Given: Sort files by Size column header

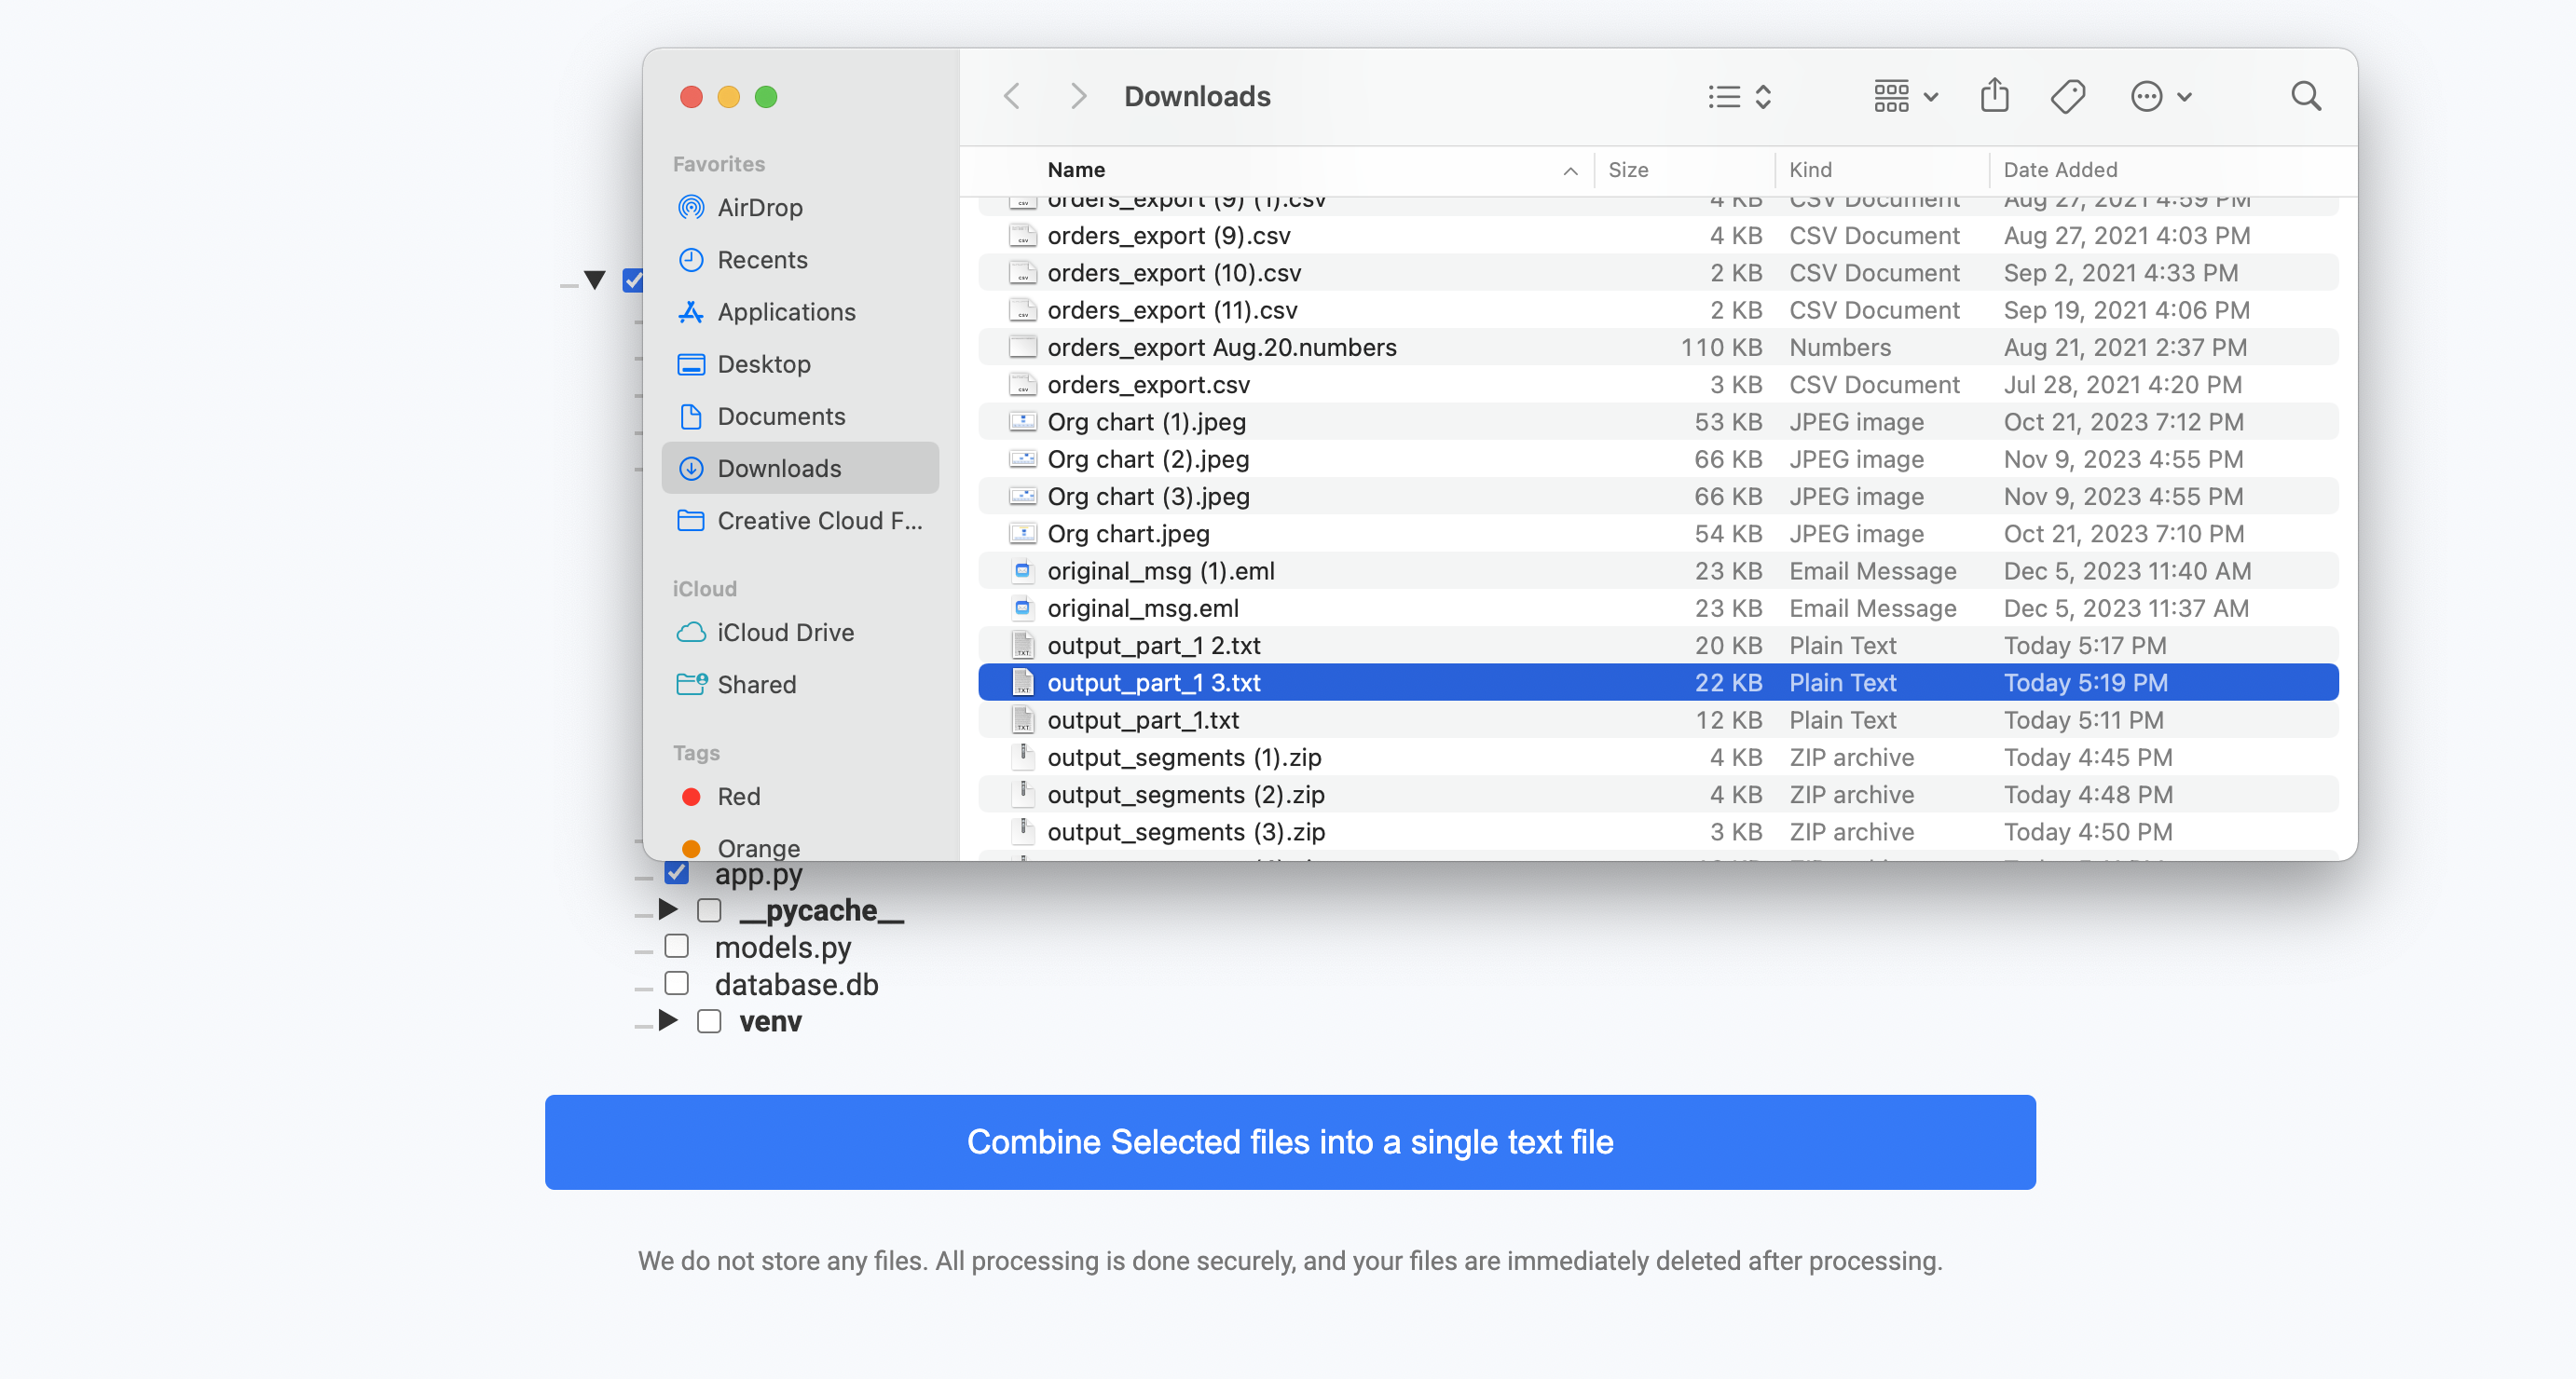Looking at the screenshot, I should [x=1628, y=170].
